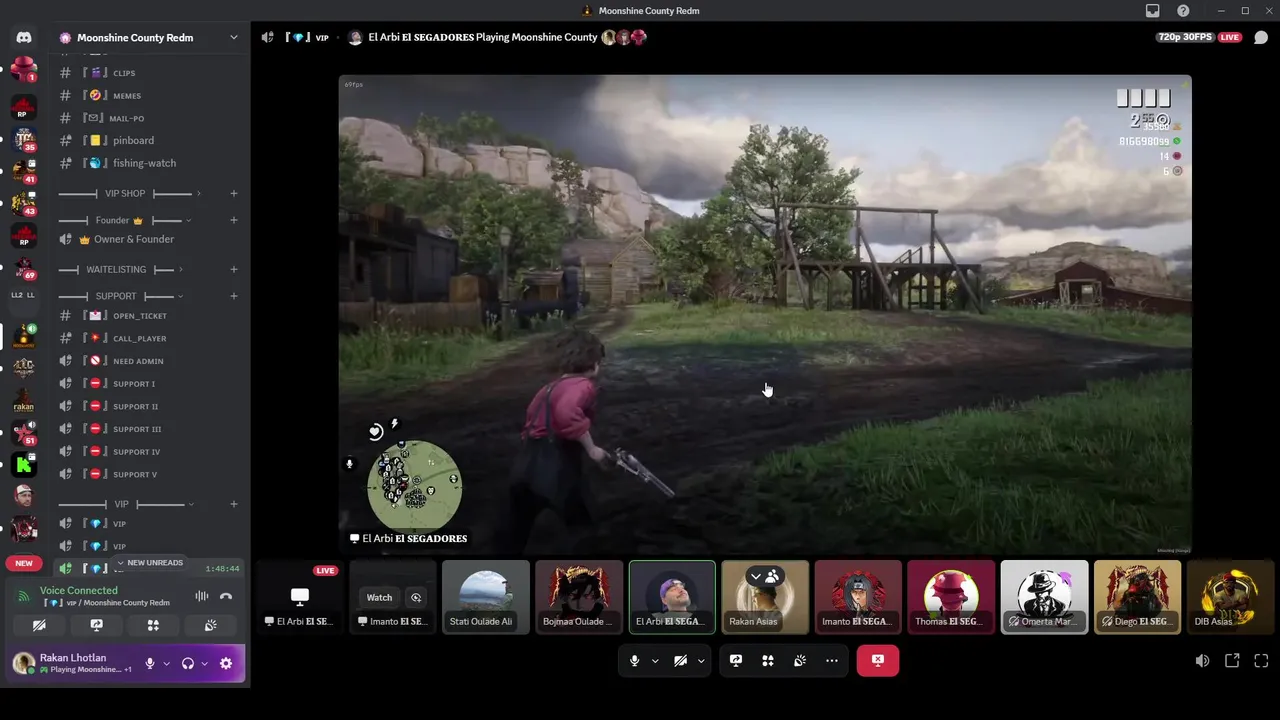This screenshot has height=720, width=1280.
Task: Select the Stati Oulade Ali participant tile
Action: tap(486, 597)
